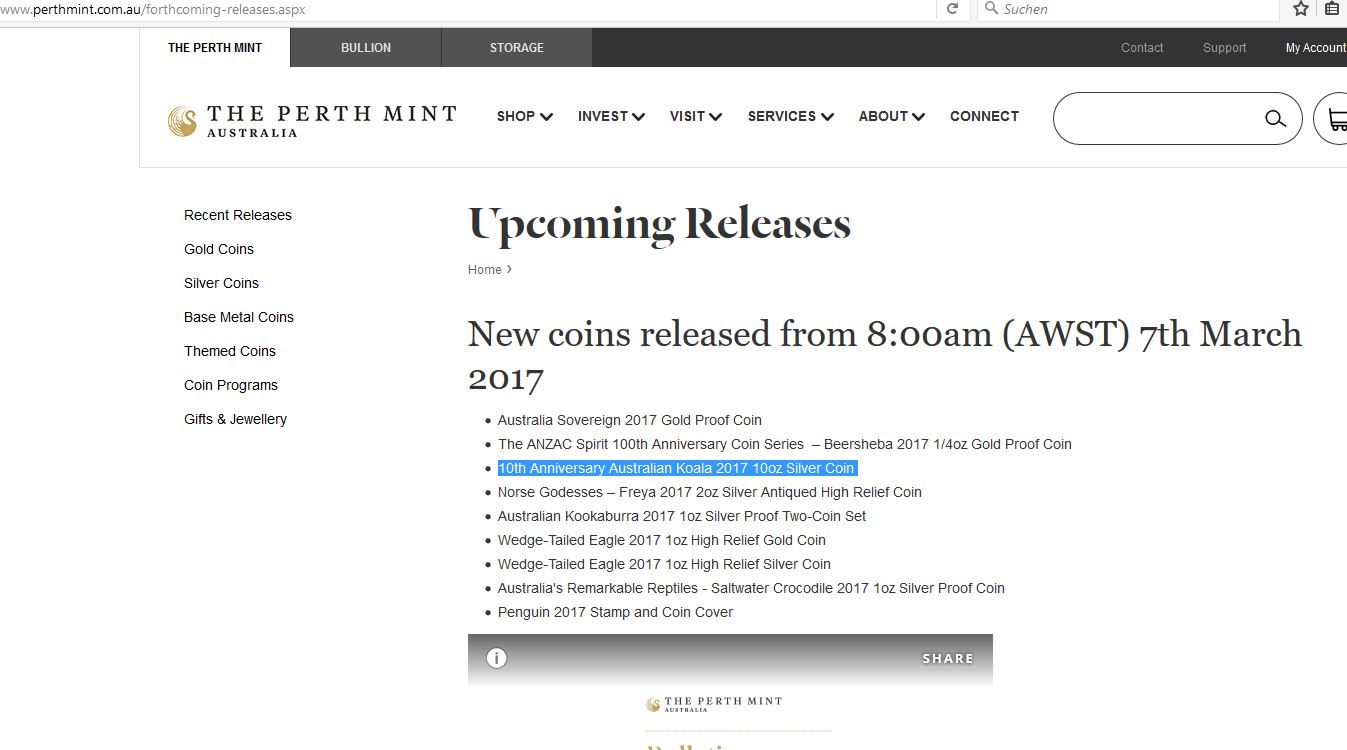
Task: Open Themed Coins sidebar link
Action: (x=230, y=351)
